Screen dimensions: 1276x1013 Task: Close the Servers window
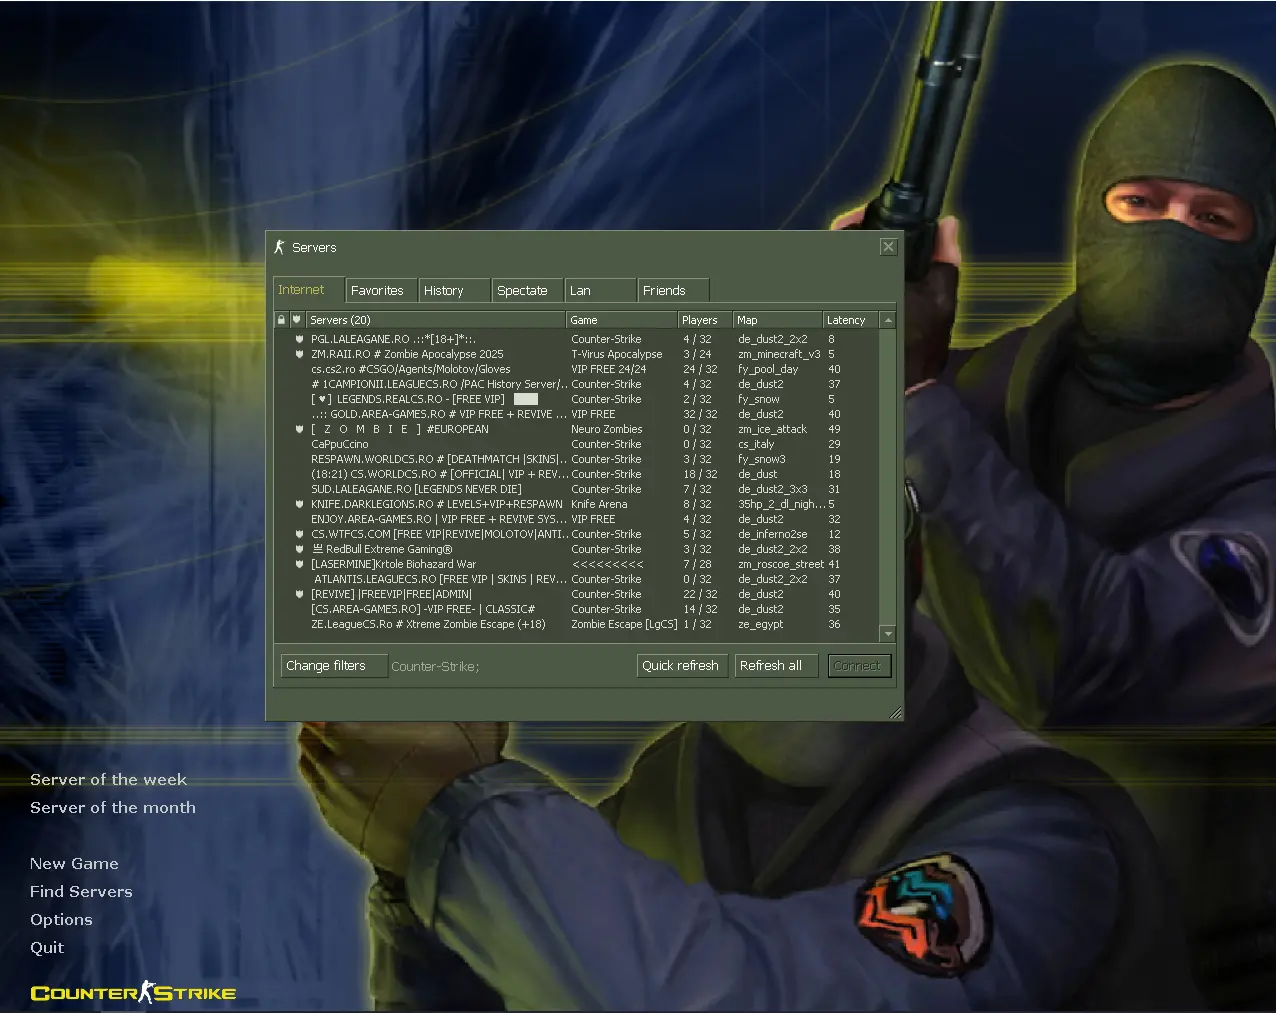point(888,247)
